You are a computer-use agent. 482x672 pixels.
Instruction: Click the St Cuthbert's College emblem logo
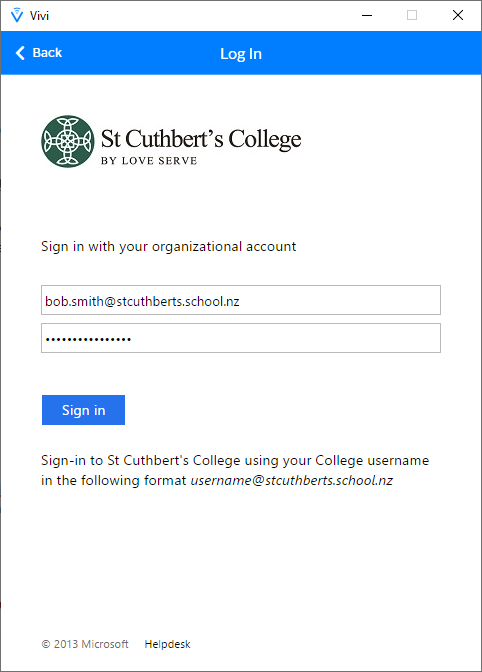68,141
